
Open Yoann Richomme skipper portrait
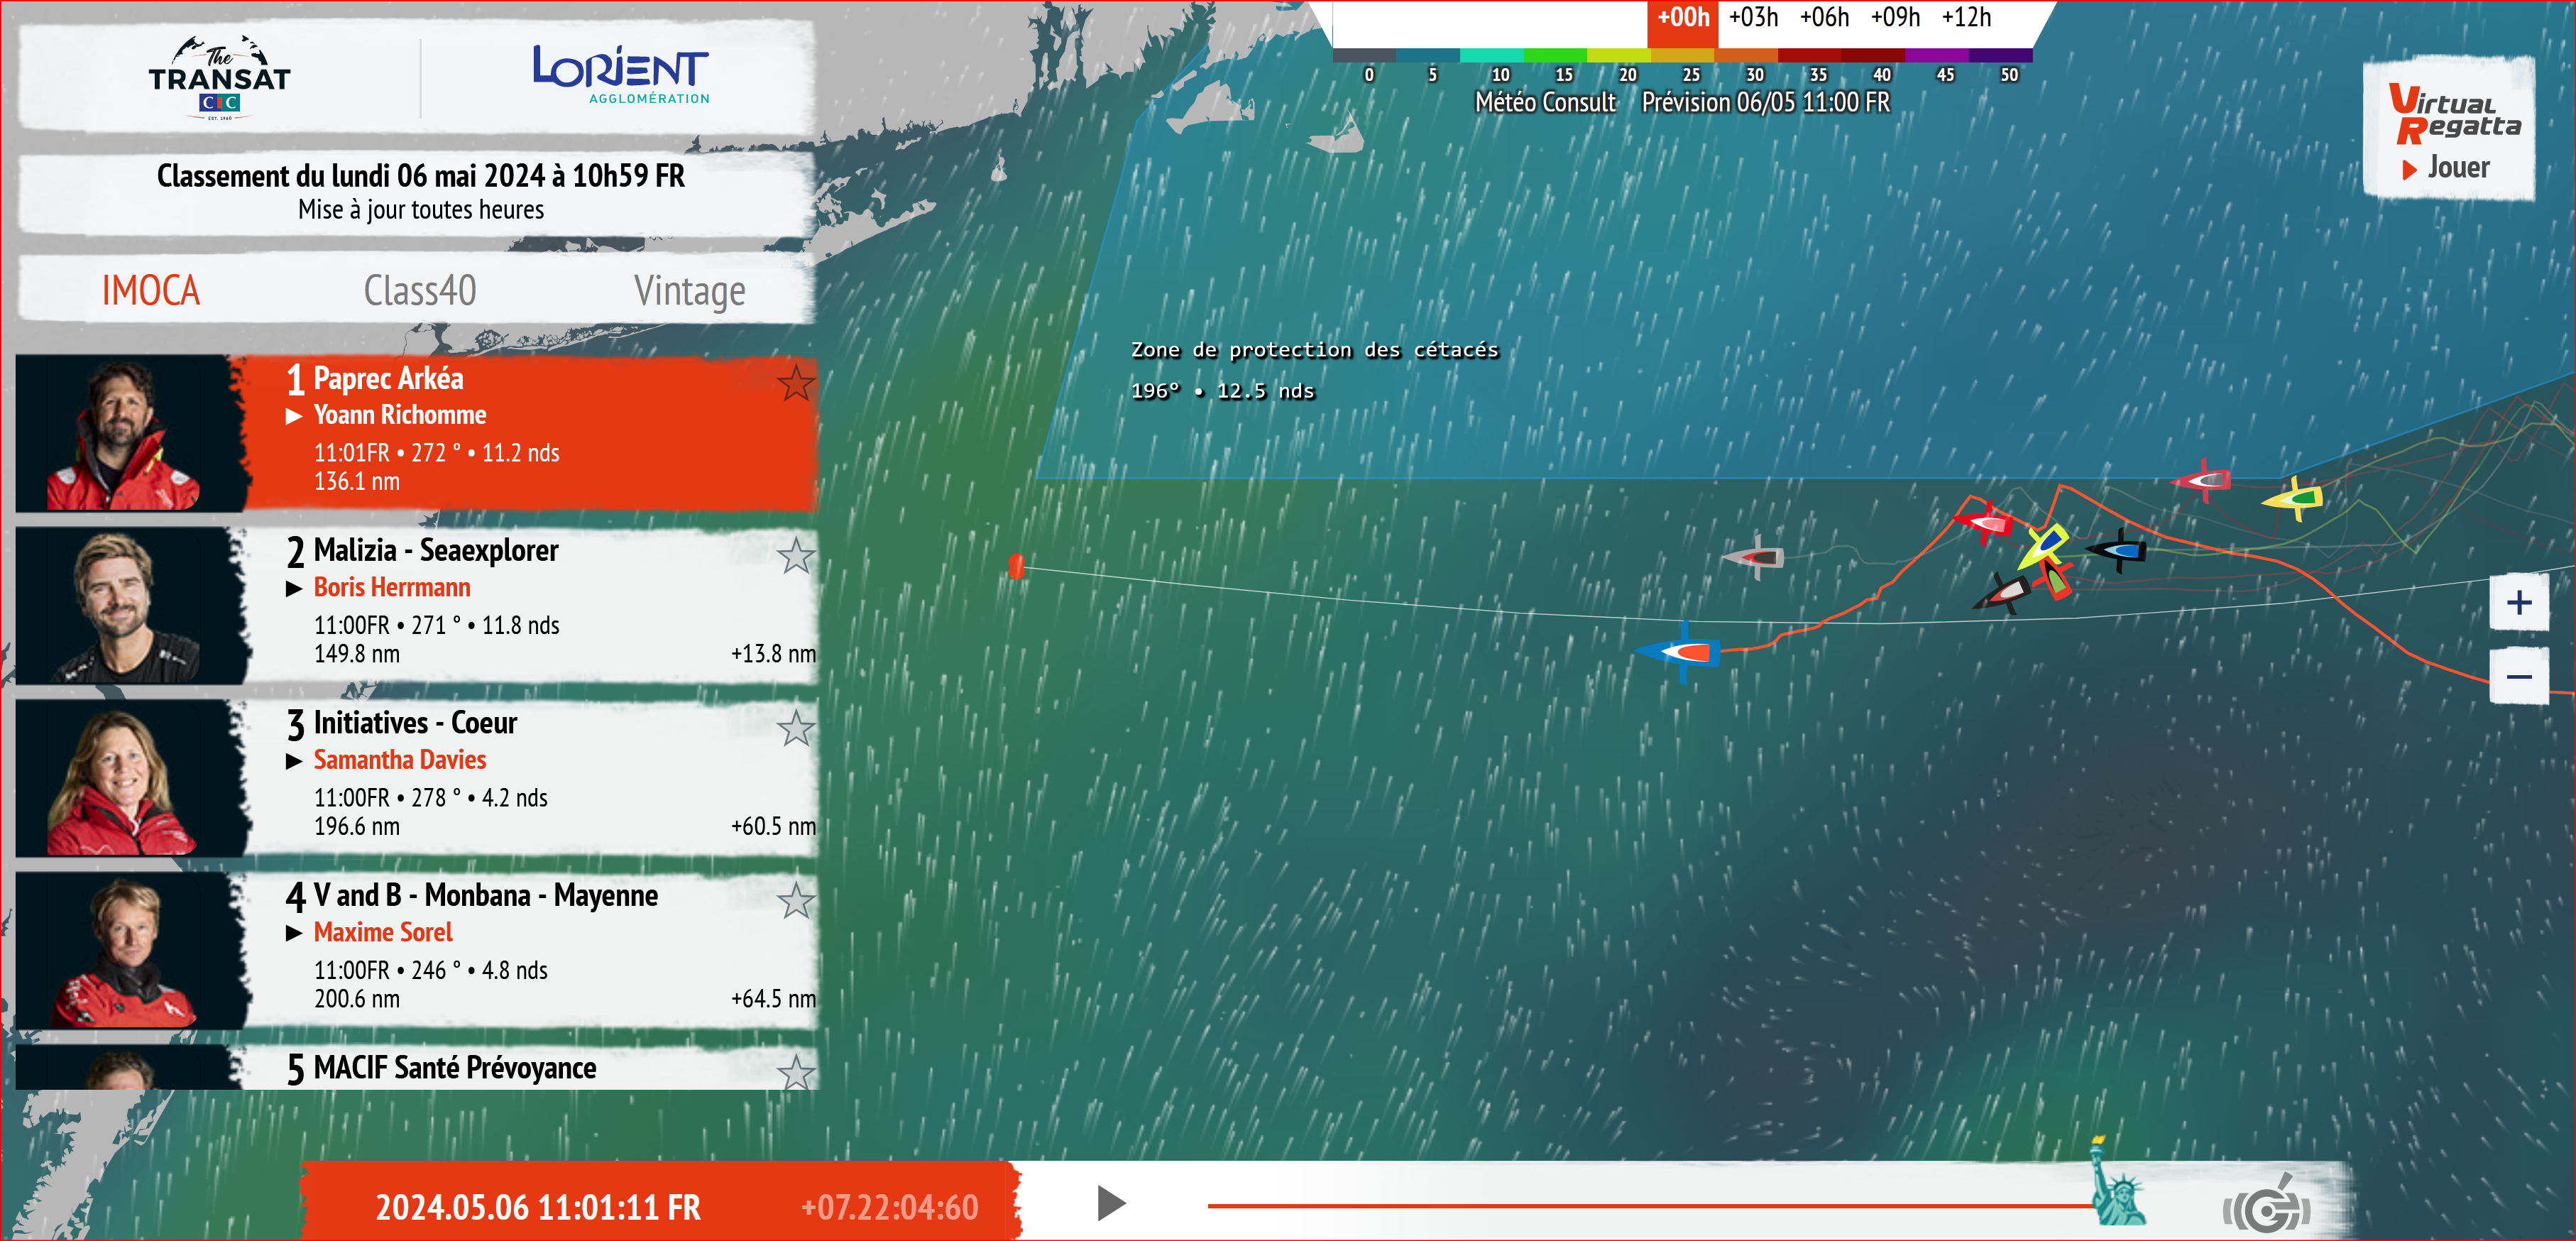click(x=130, y=433)
